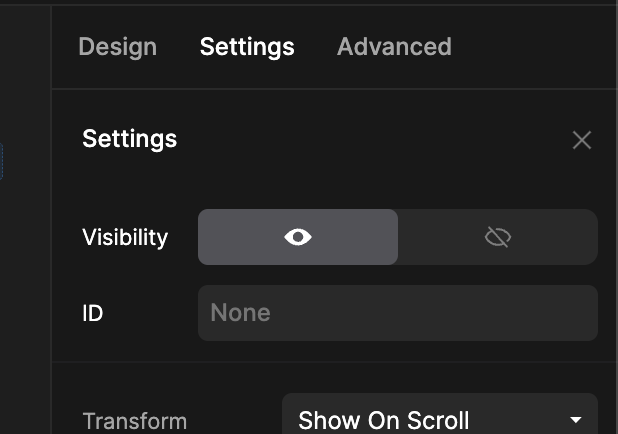Dismiss the panel via the X icon
This screenshot has height=434, width=618.
click(x=582, y=140)
